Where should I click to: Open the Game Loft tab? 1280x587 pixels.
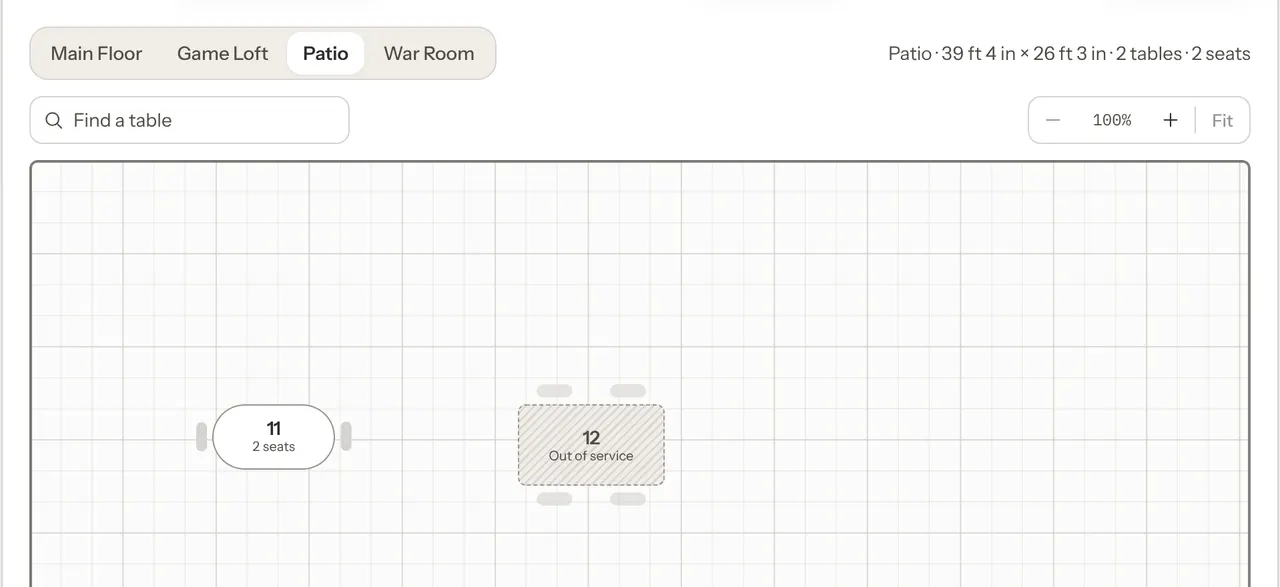coord(223,54)
